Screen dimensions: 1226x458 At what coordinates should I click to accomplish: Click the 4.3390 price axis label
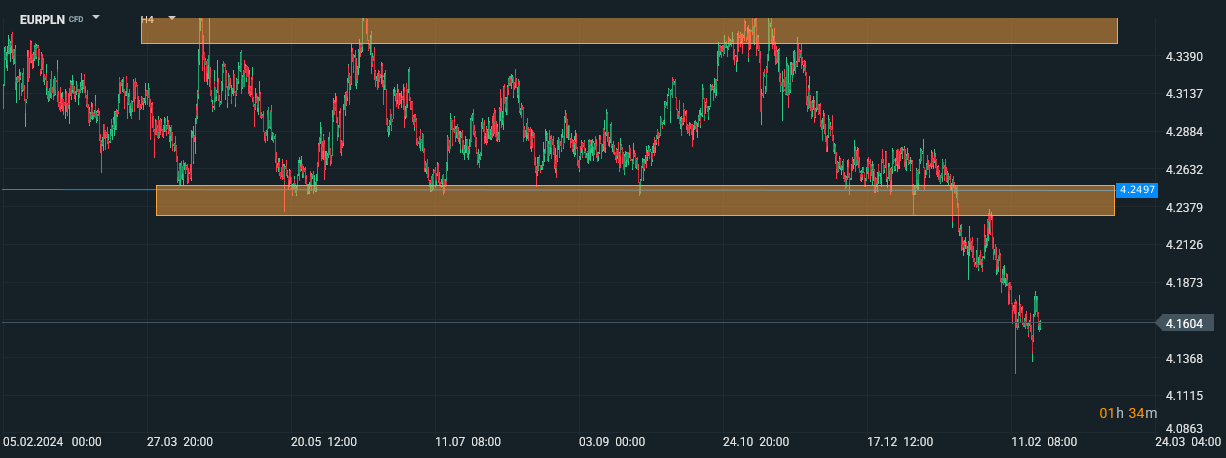[1184, 57]
